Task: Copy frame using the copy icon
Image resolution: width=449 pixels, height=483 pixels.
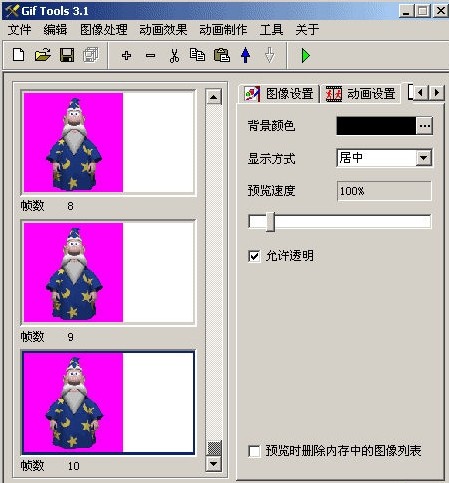Action: [x=197, y=55]
